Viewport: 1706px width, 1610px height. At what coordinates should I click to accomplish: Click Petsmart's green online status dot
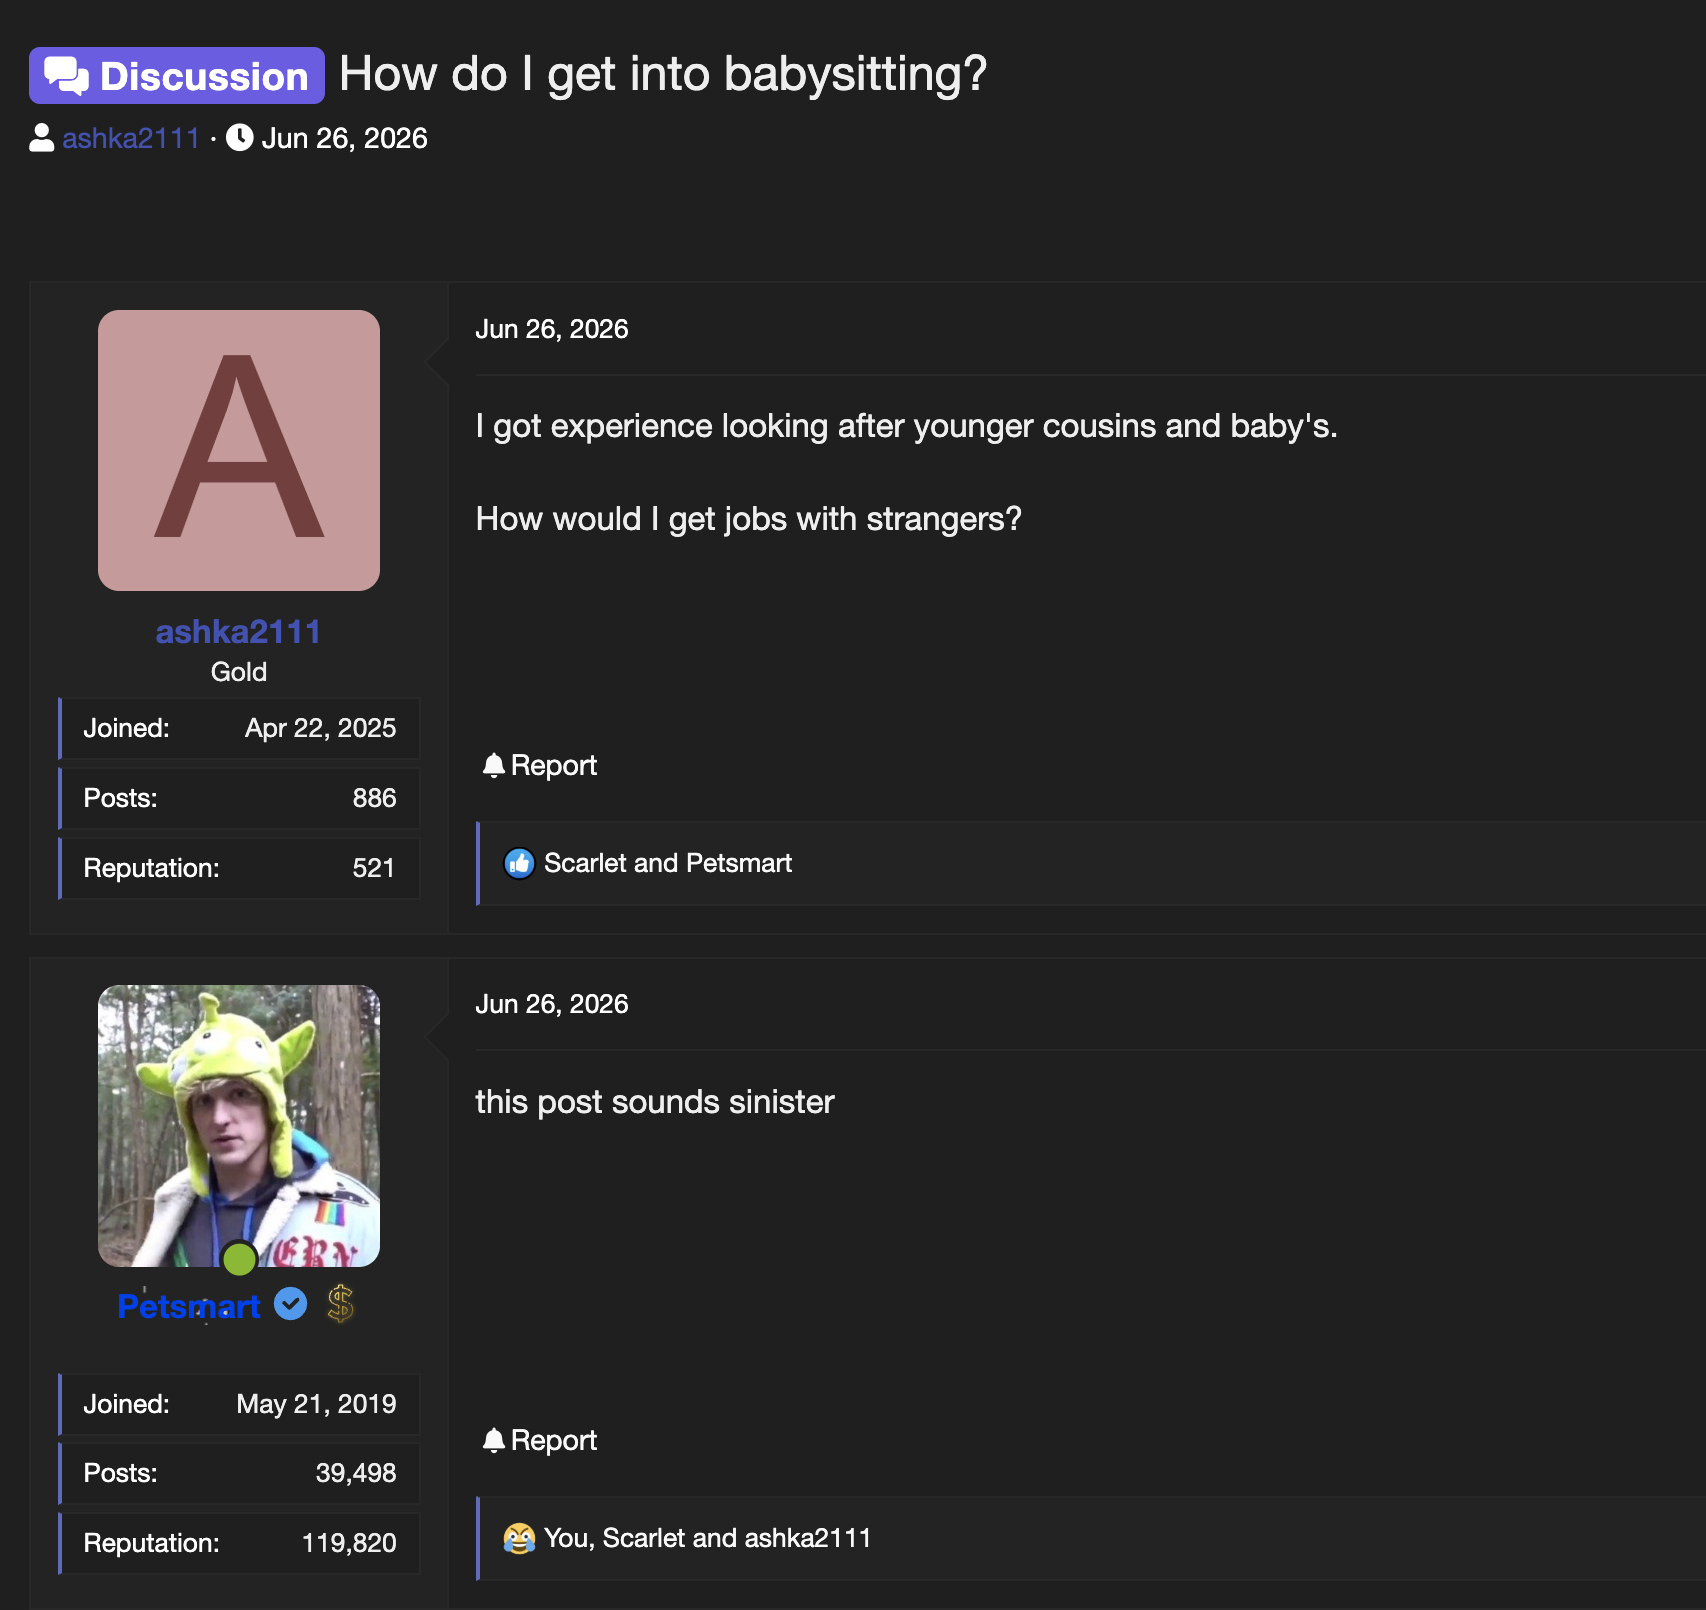pyautogui.click(x=240, y=1259)
